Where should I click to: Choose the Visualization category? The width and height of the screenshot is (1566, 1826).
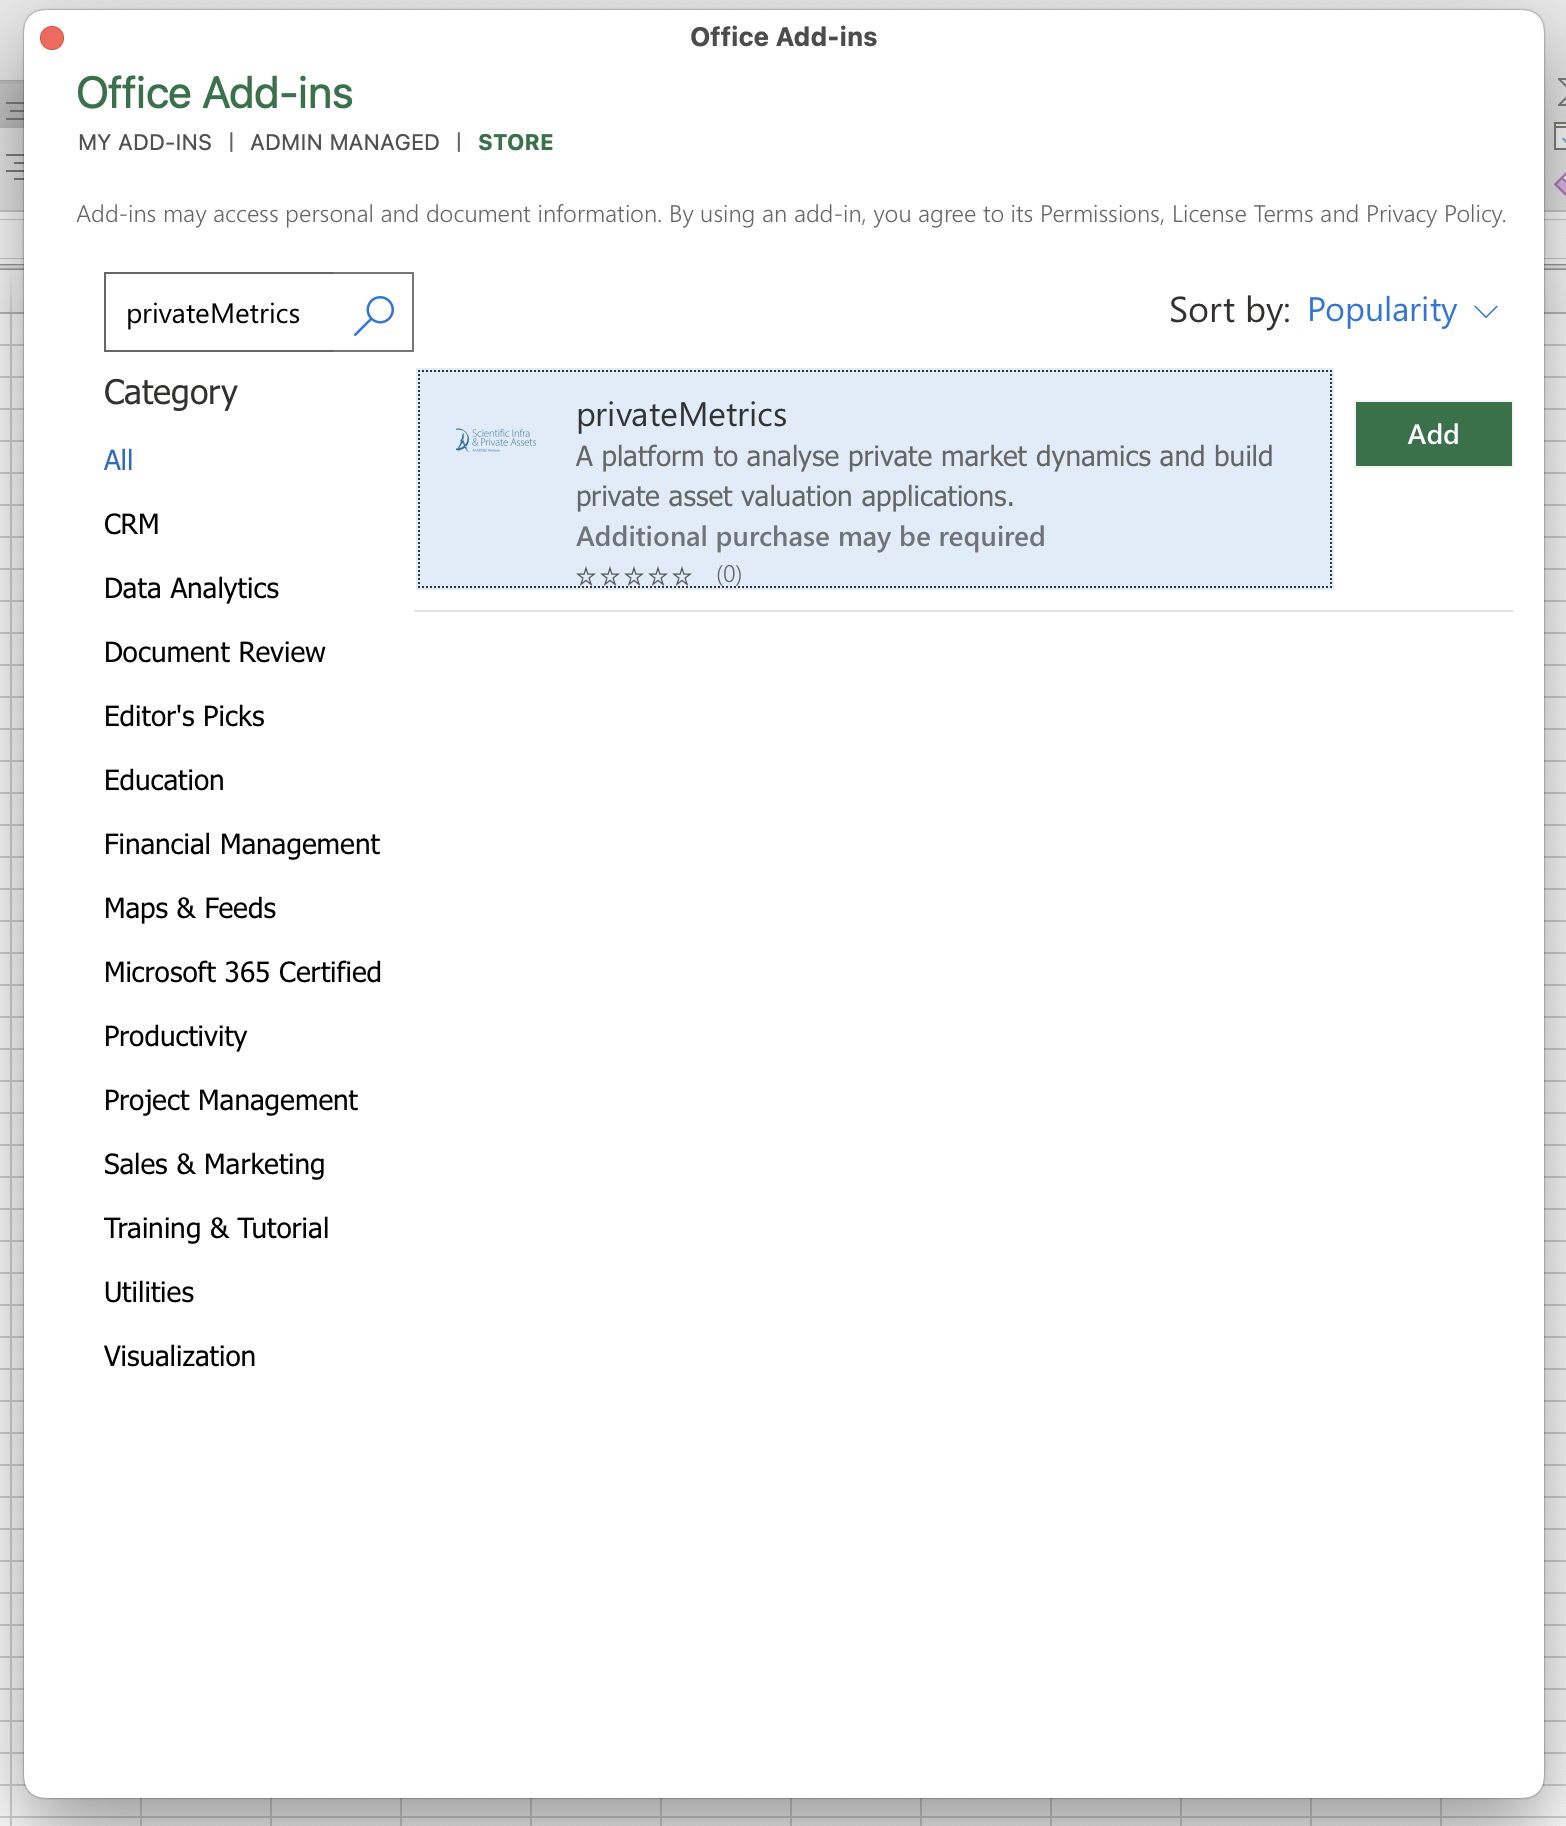[x=179, y=1356]
